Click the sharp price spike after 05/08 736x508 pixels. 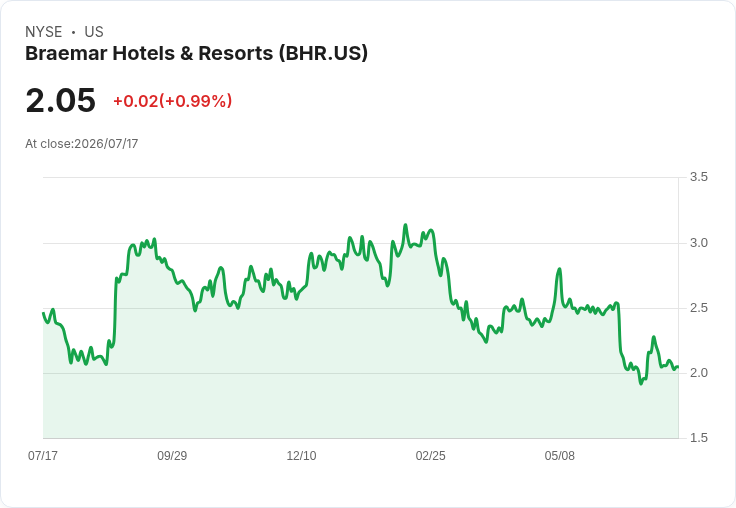pyautogui.click(x=559, y=269)
